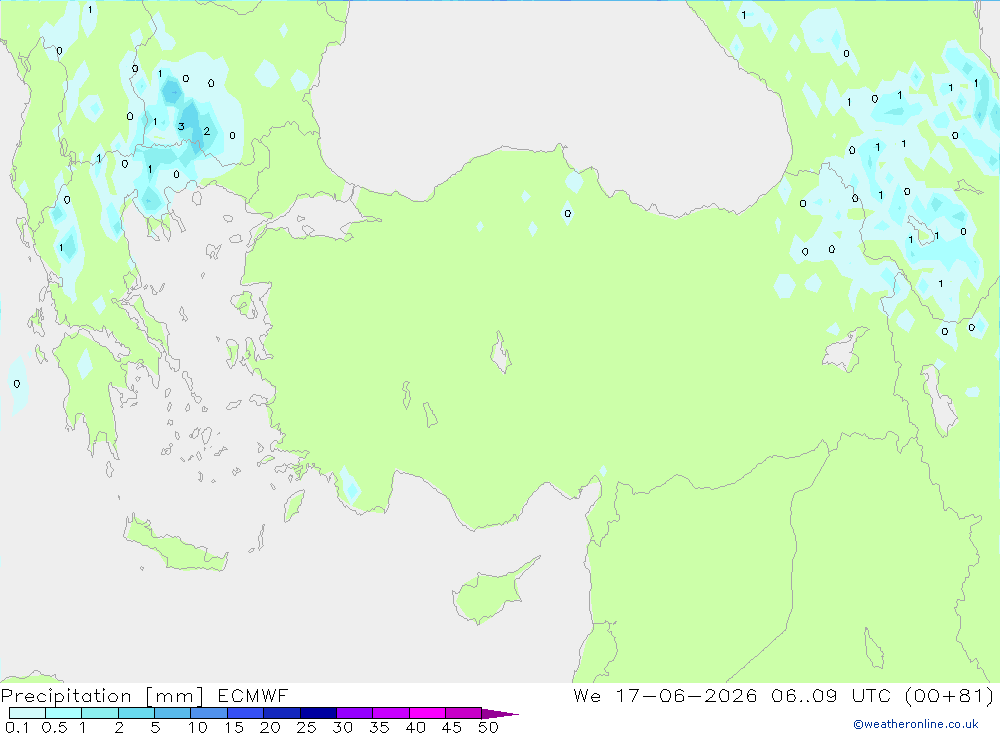Click the legend label '35'
1000x733 pixels.
click(x=379, y=727)
